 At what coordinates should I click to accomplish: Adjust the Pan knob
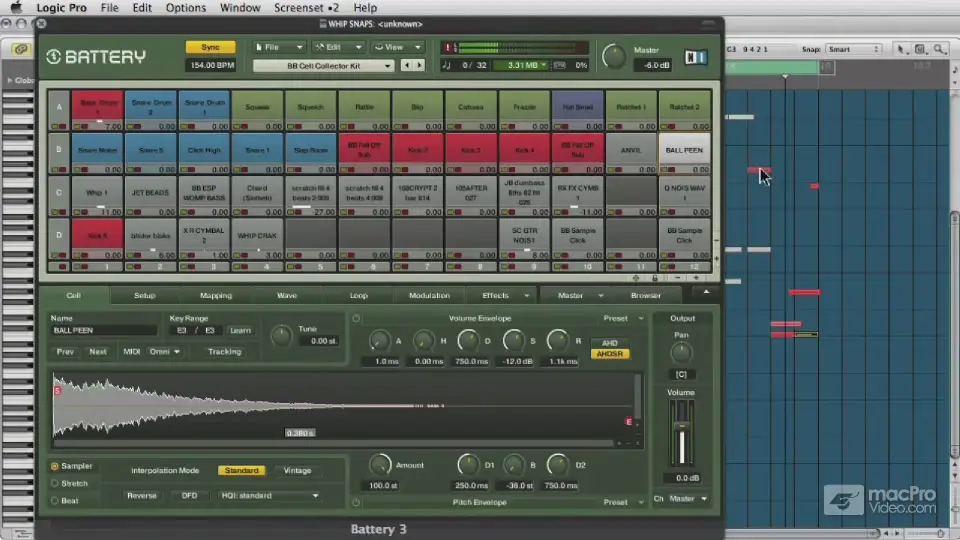681,353
